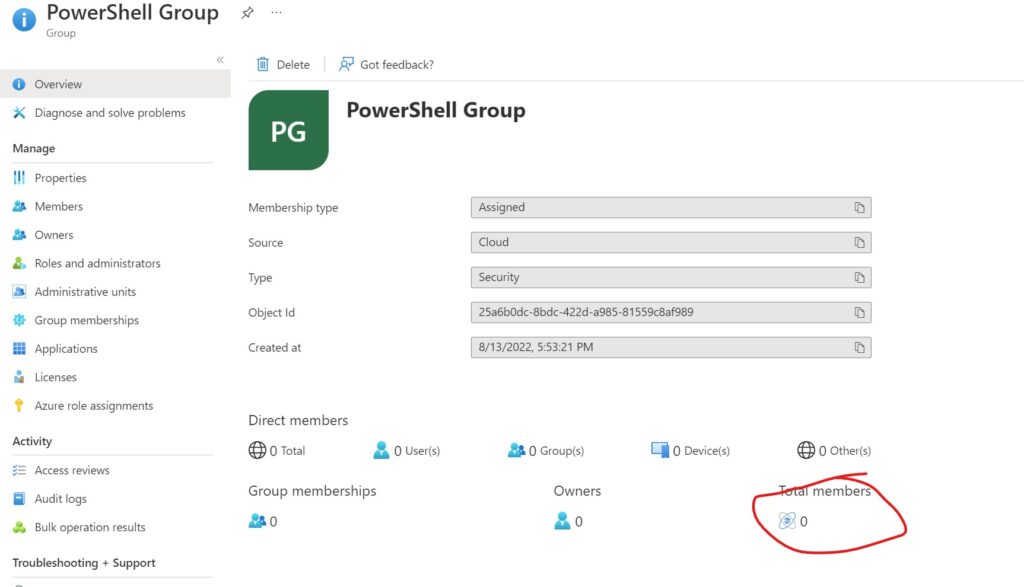Go to Administrative units
This screenshot has height=587, width=1024.
coord(85,292)
